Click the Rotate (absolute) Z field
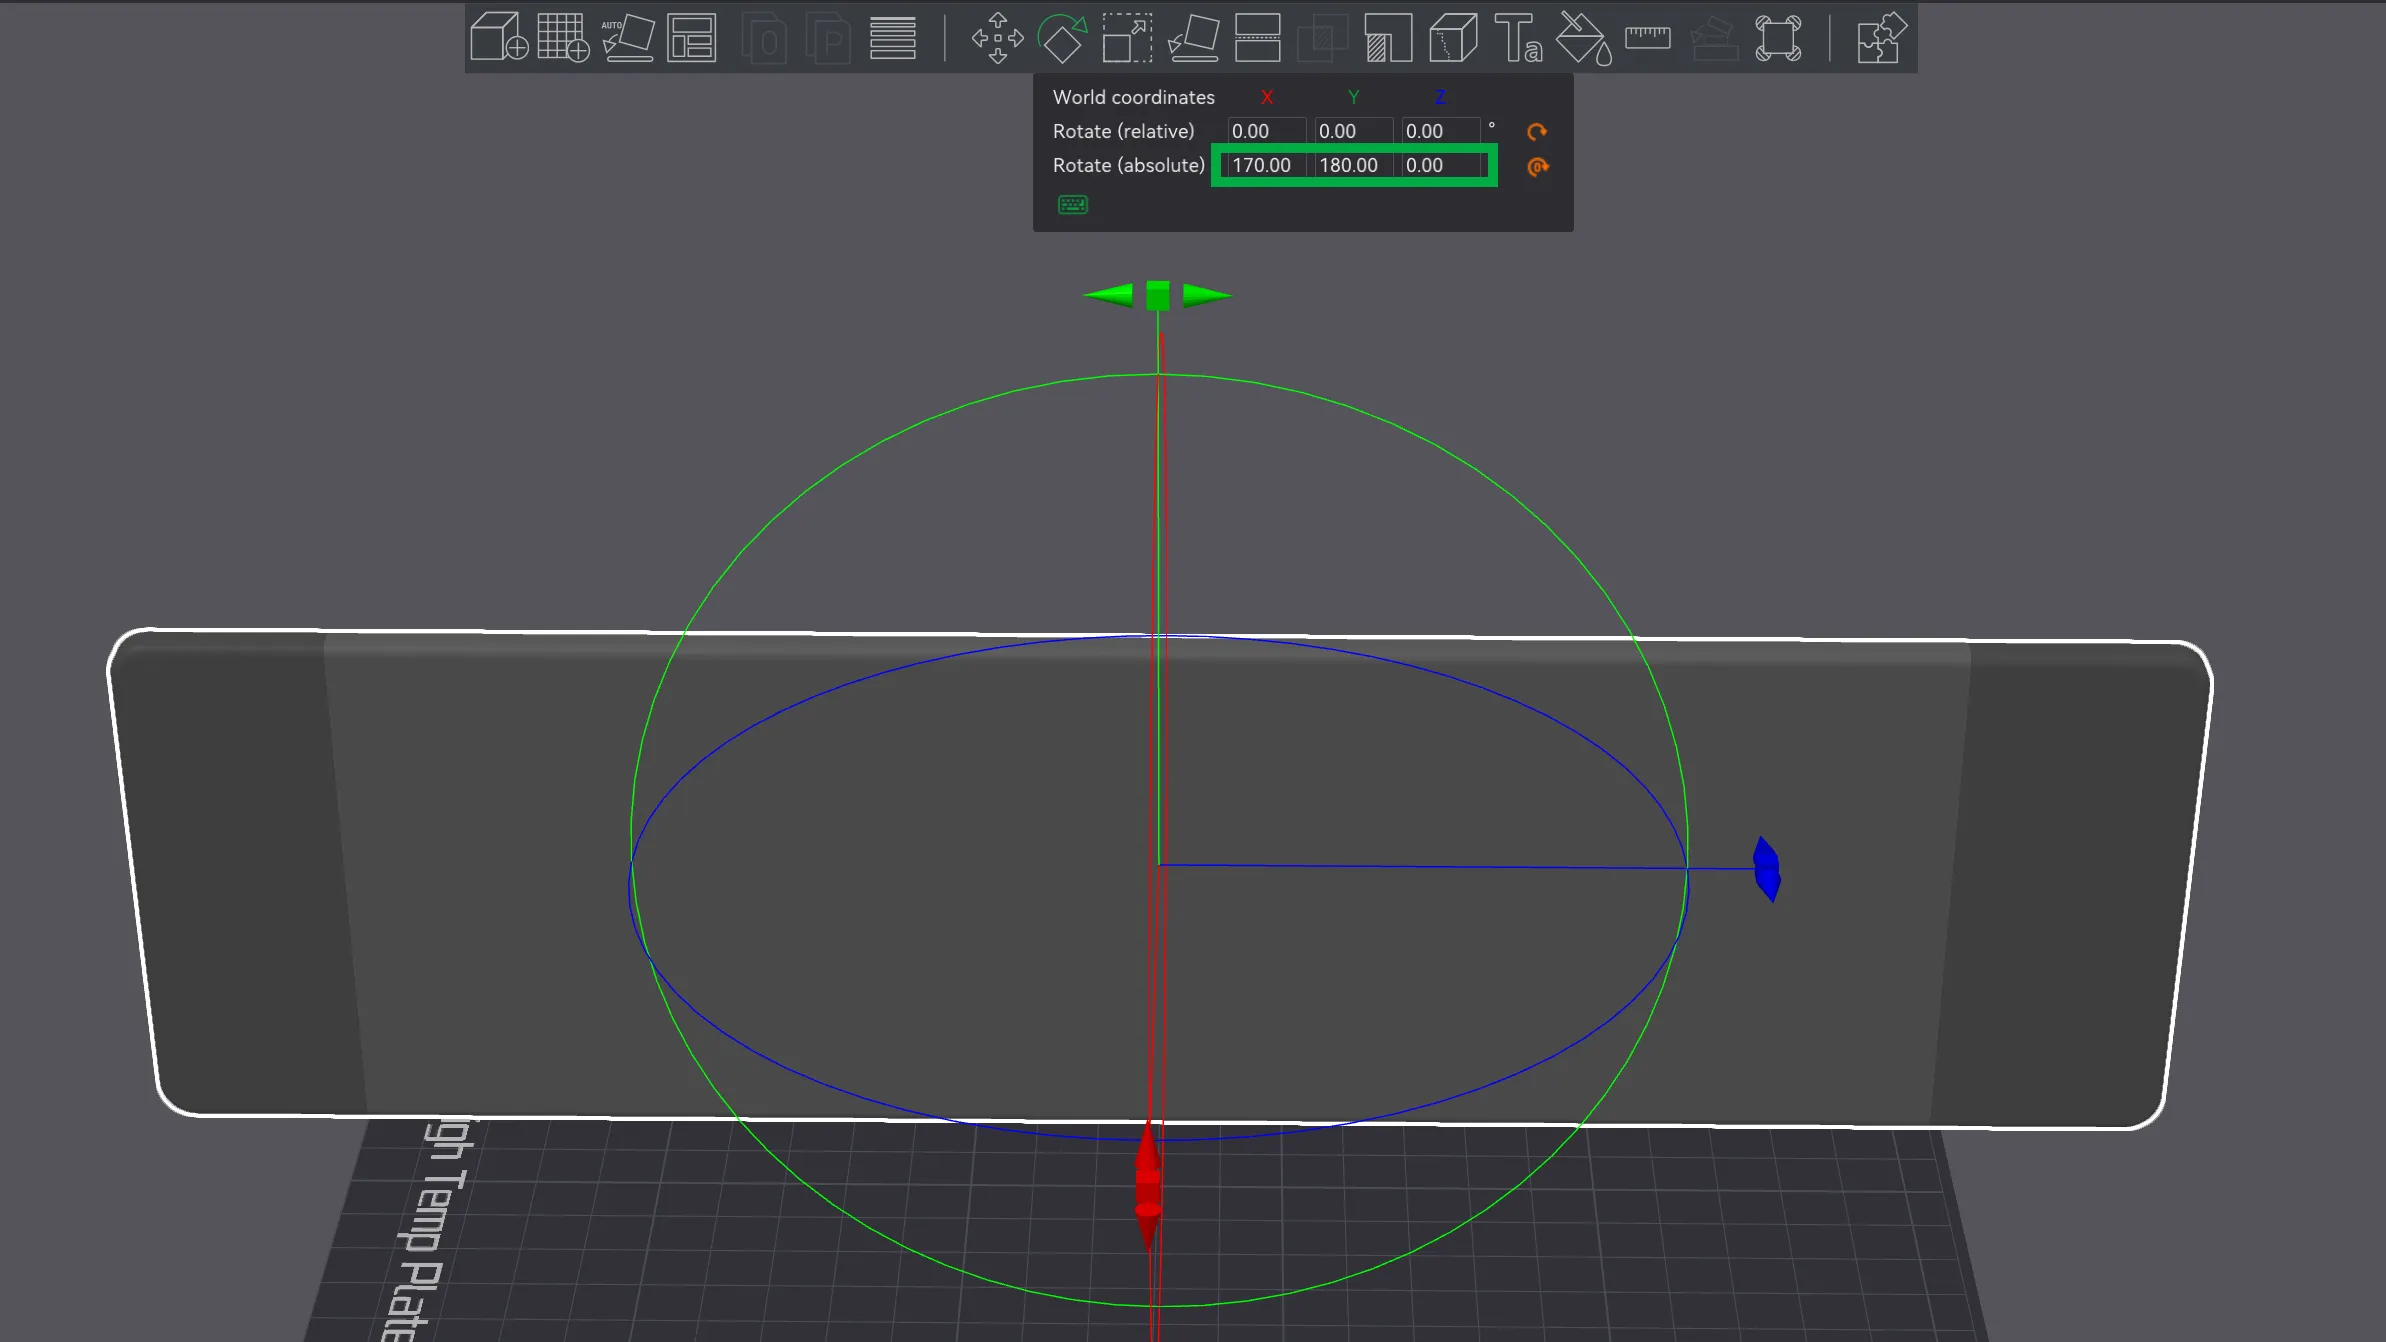 tap(1440, 165)
